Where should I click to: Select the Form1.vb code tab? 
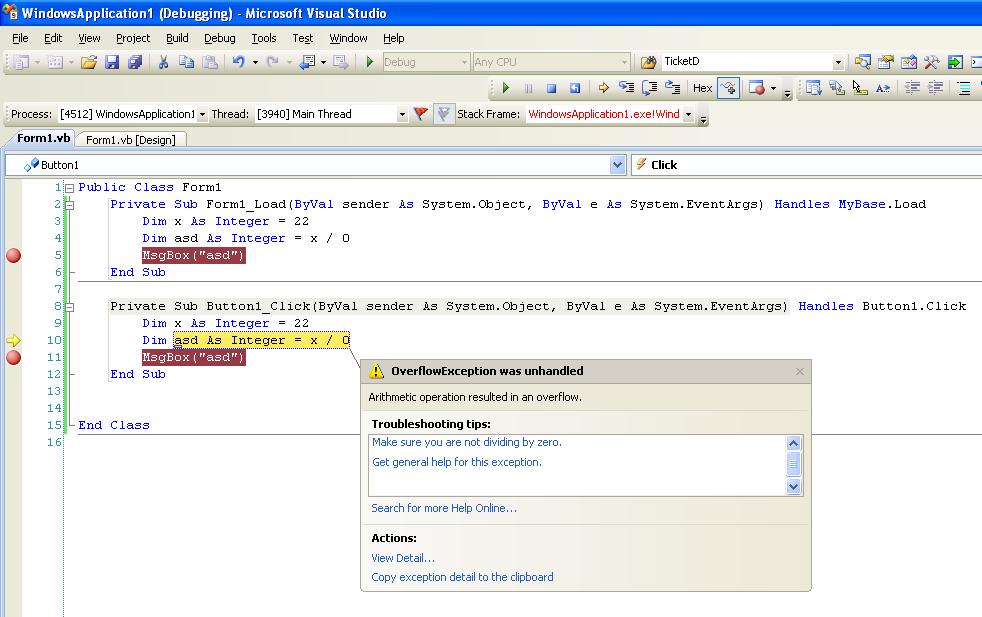pos(43,138)
